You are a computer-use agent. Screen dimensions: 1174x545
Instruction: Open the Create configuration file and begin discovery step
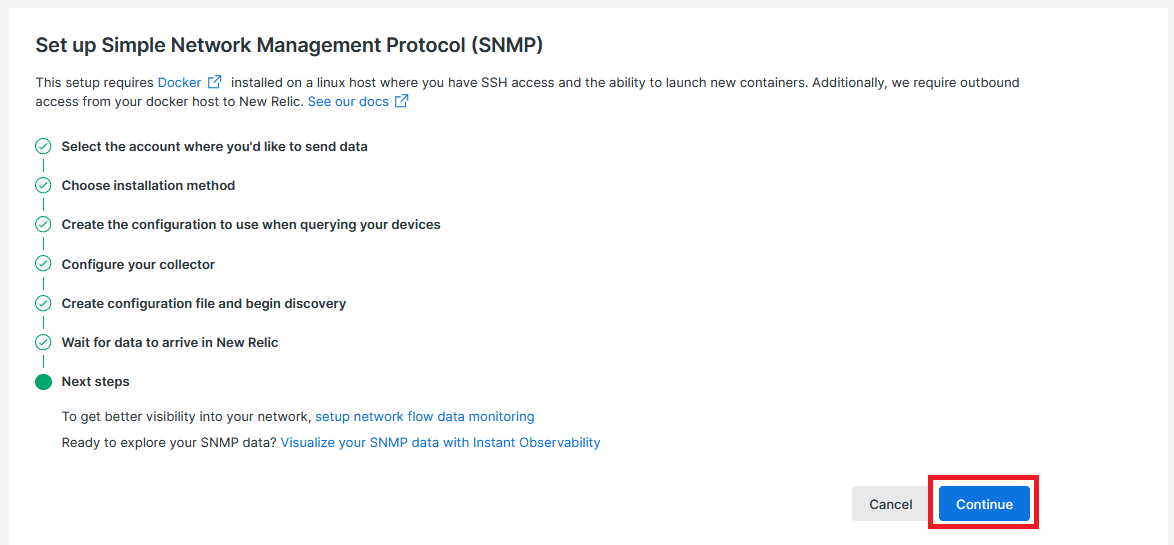tap(204, 303)
